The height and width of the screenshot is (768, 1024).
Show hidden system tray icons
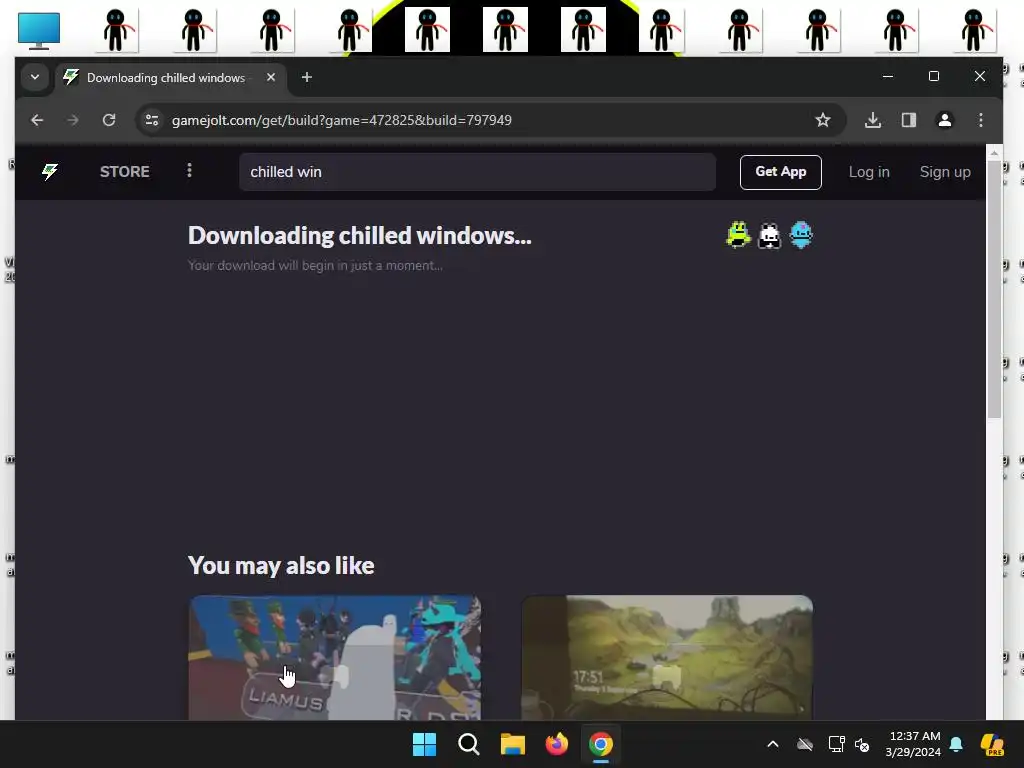pyautogui.click(x=773, y=744)
